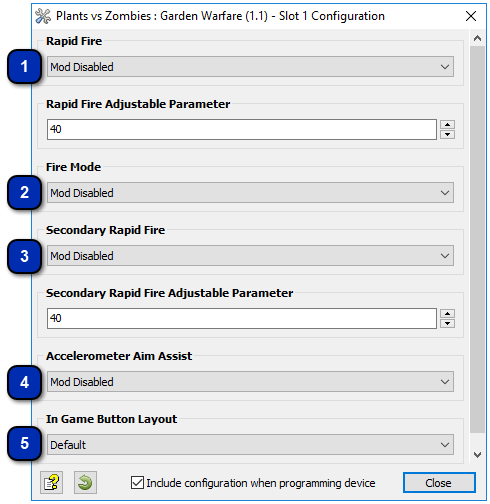Increase Rapid Fire Adjustable Parameter value
The height and width of the screenshot is (504, 490).
pyautogui.click(x=447, y=125)
